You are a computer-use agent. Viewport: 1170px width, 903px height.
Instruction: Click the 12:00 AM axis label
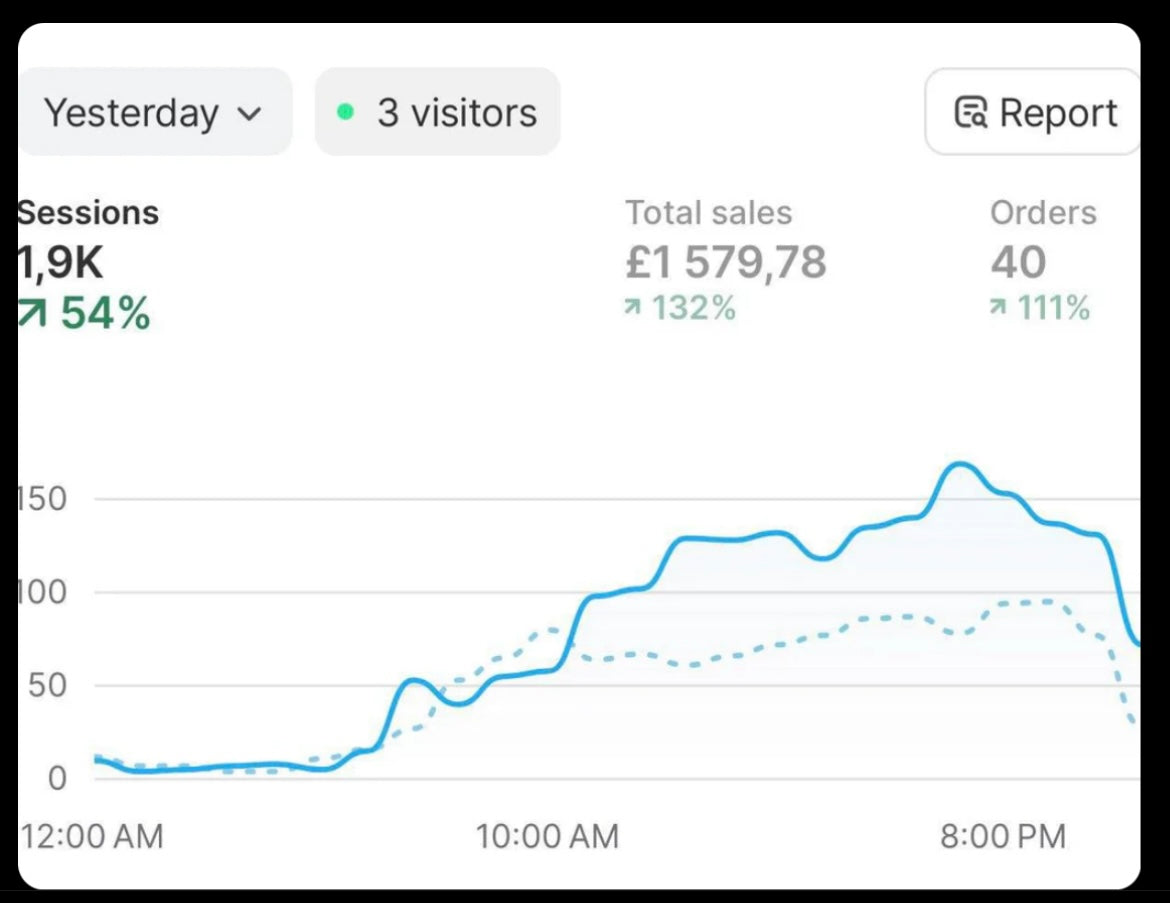[92, 836]
